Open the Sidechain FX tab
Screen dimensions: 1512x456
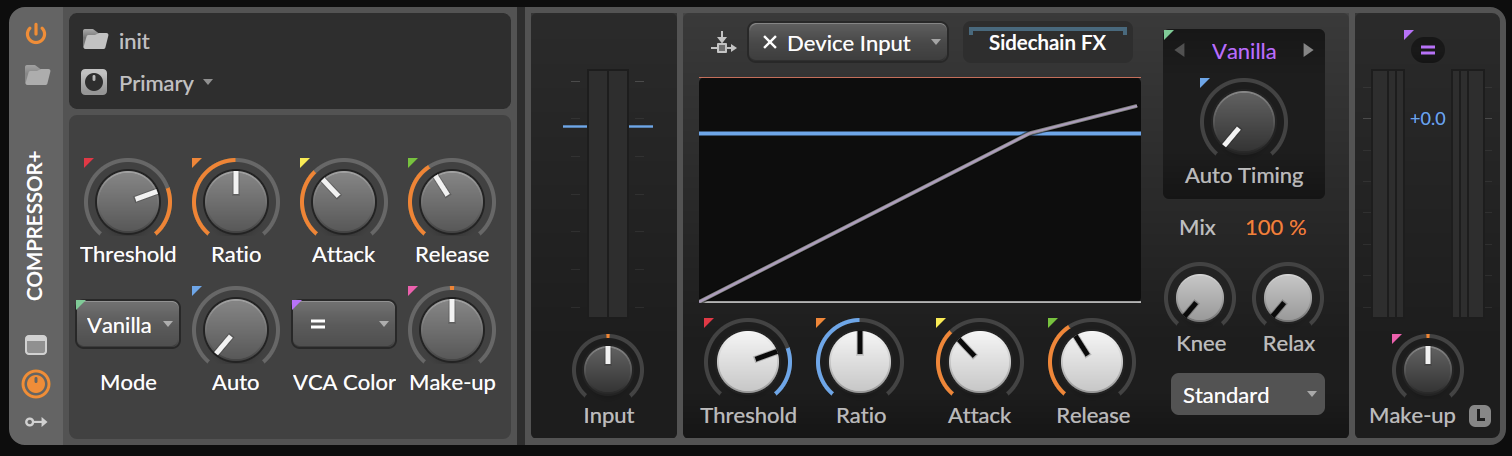[1047, 43]
